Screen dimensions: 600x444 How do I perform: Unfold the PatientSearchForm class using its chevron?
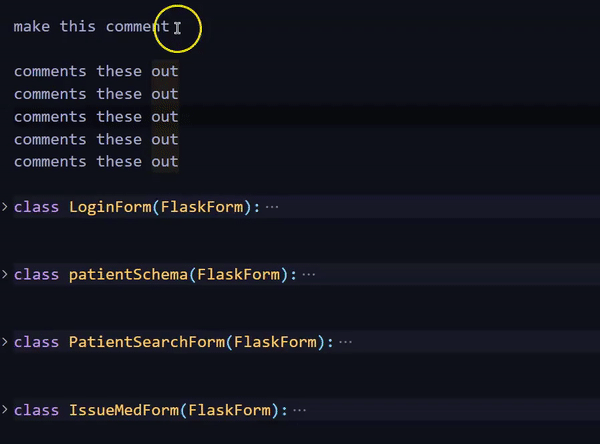click(5, 342)
